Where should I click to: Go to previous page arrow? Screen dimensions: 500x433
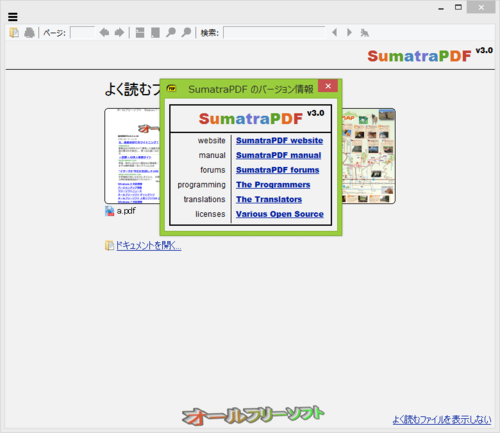click(x=104, y=33)
